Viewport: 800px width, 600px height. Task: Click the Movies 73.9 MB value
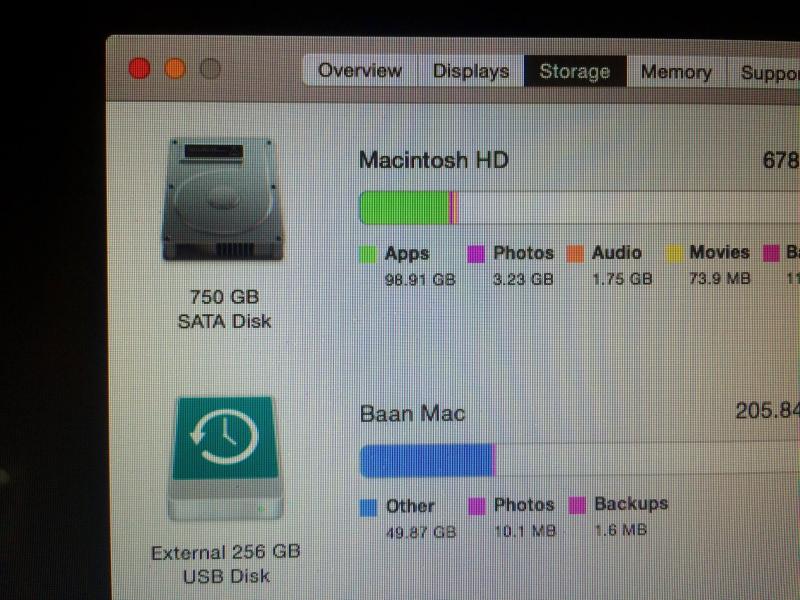(x=720, y=278)
